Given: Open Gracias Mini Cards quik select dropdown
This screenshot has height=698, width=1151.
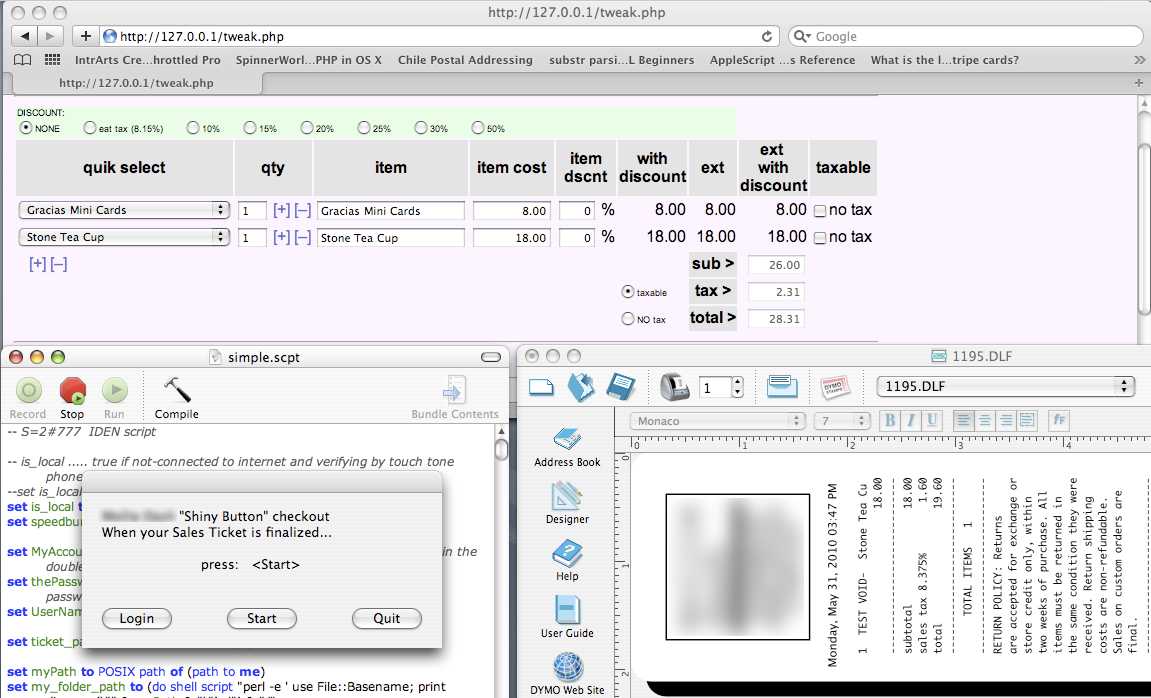Looking at the screenshot, I should [124, 210].
